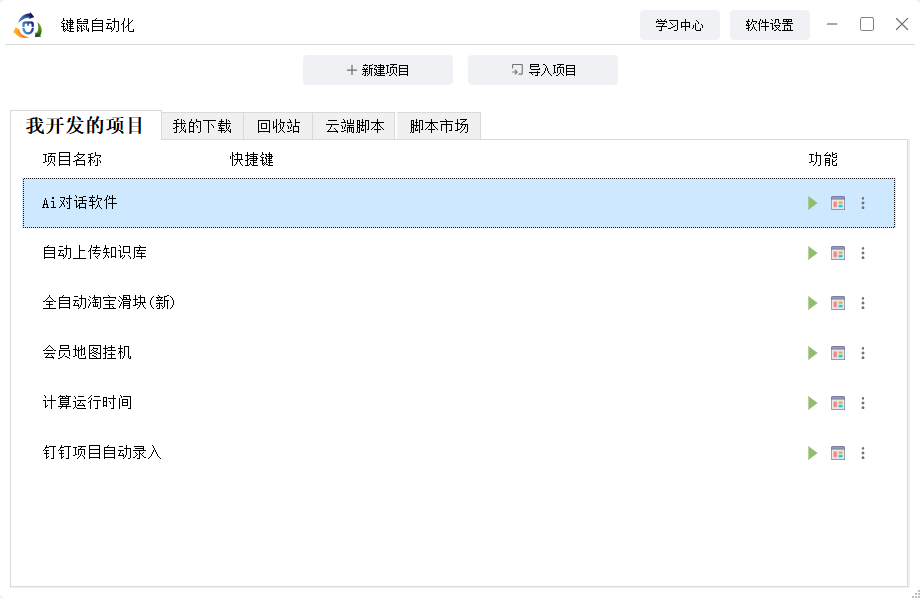This screenshot has height=598, width=920.
Task: Click the 快捷键 column header
Action: coord(252,159)
